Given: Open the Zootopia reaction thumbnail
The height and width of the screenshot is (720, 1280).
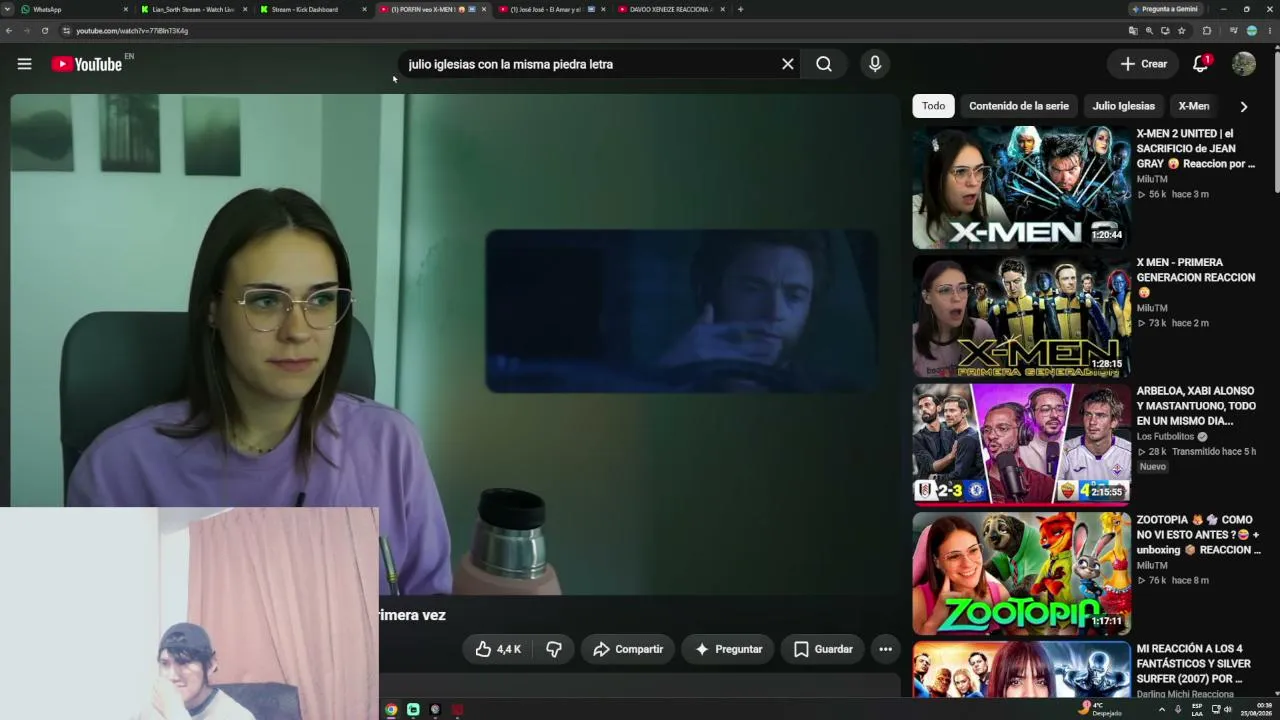Looking at the screenshot, I should click(x=1021, y=574).
